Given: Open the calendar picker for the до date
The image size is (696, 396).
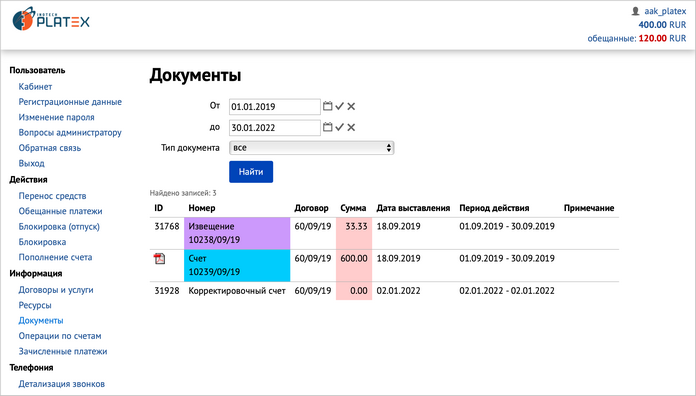Looking at the screenshot, I should click(328, 127).
